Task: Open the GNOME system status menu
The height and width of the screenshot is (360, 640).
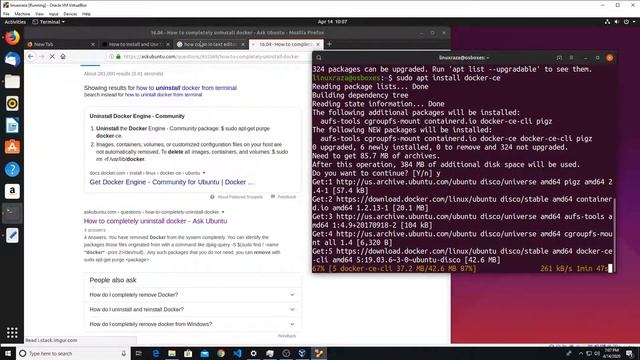Action: tap(621, 22)
